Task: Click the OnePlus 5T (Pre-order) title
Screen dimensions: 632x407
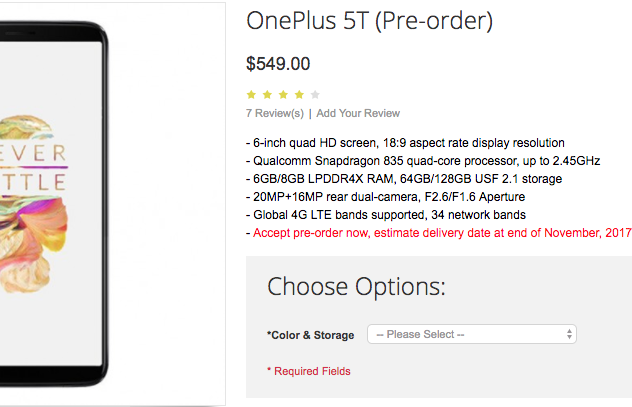Action: coord(369,21)
